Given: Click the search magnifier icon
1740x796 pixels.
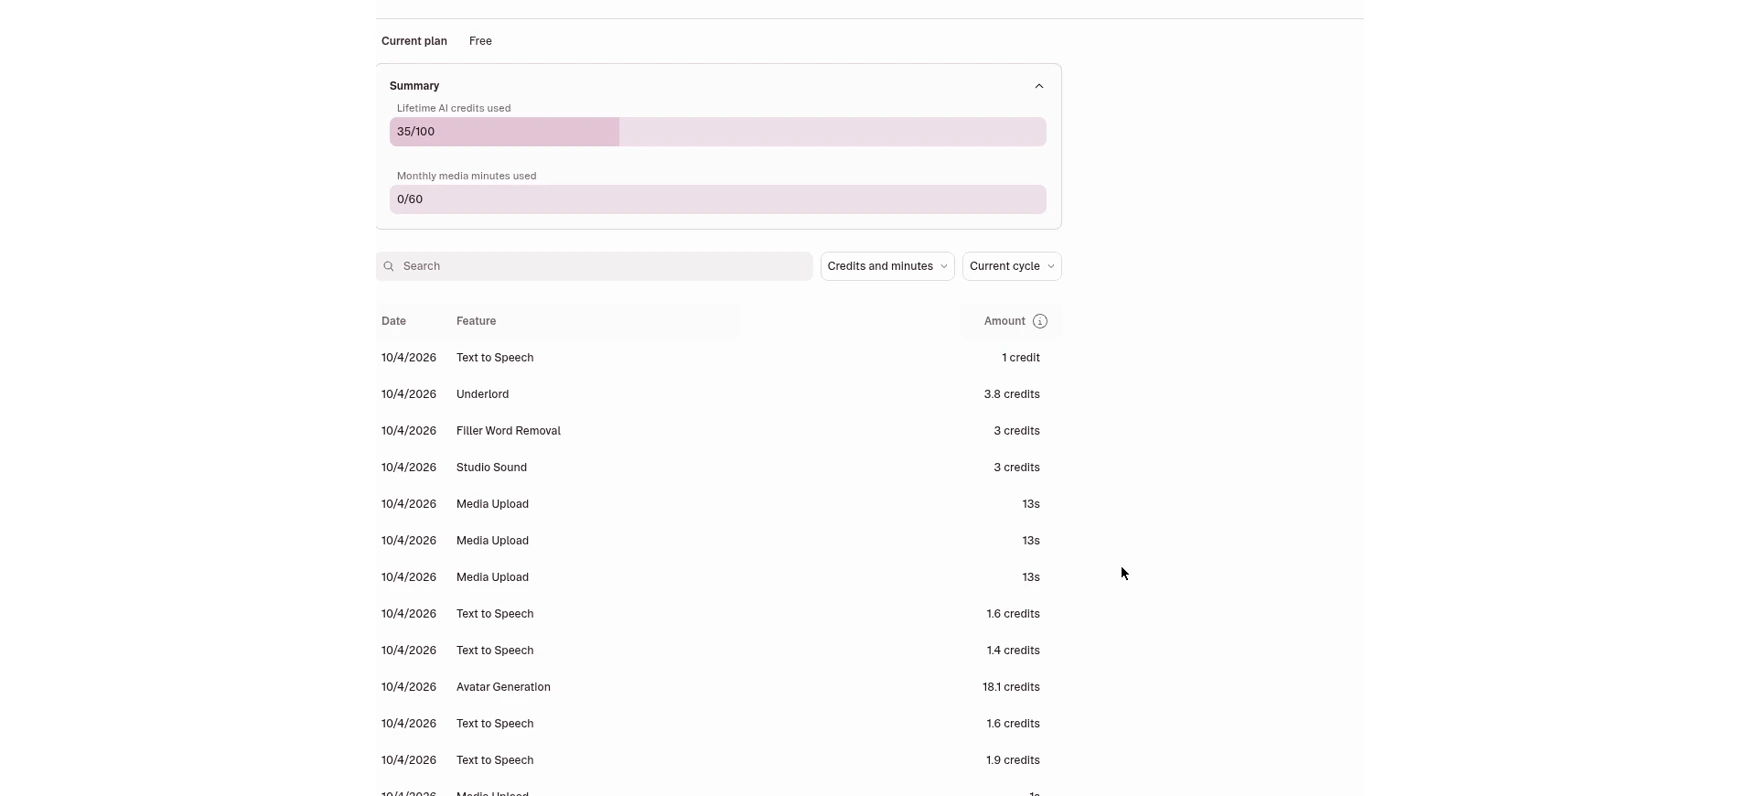Looking at the screenshot, I should 389,266.
